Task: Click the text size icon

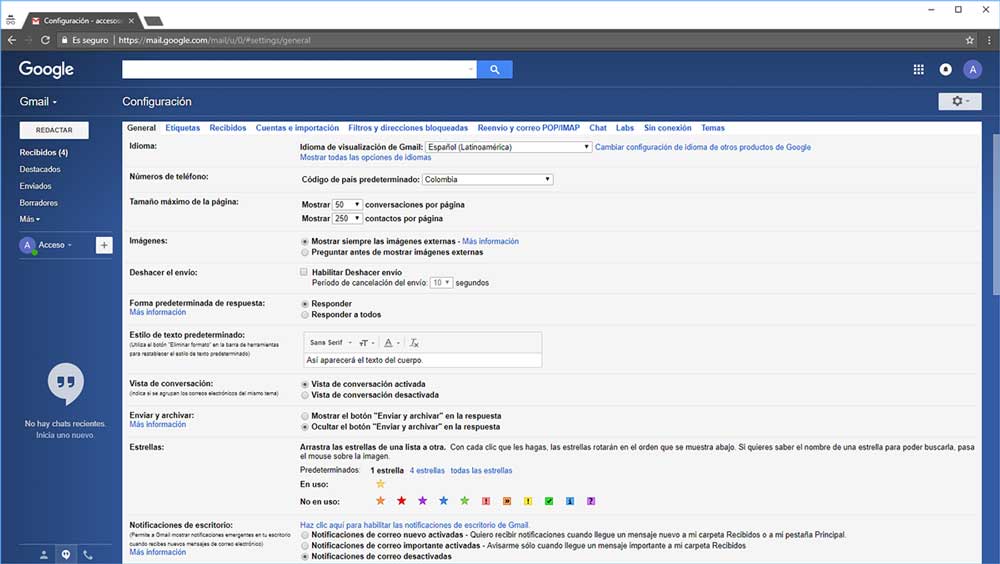Action: coord(365,343)
